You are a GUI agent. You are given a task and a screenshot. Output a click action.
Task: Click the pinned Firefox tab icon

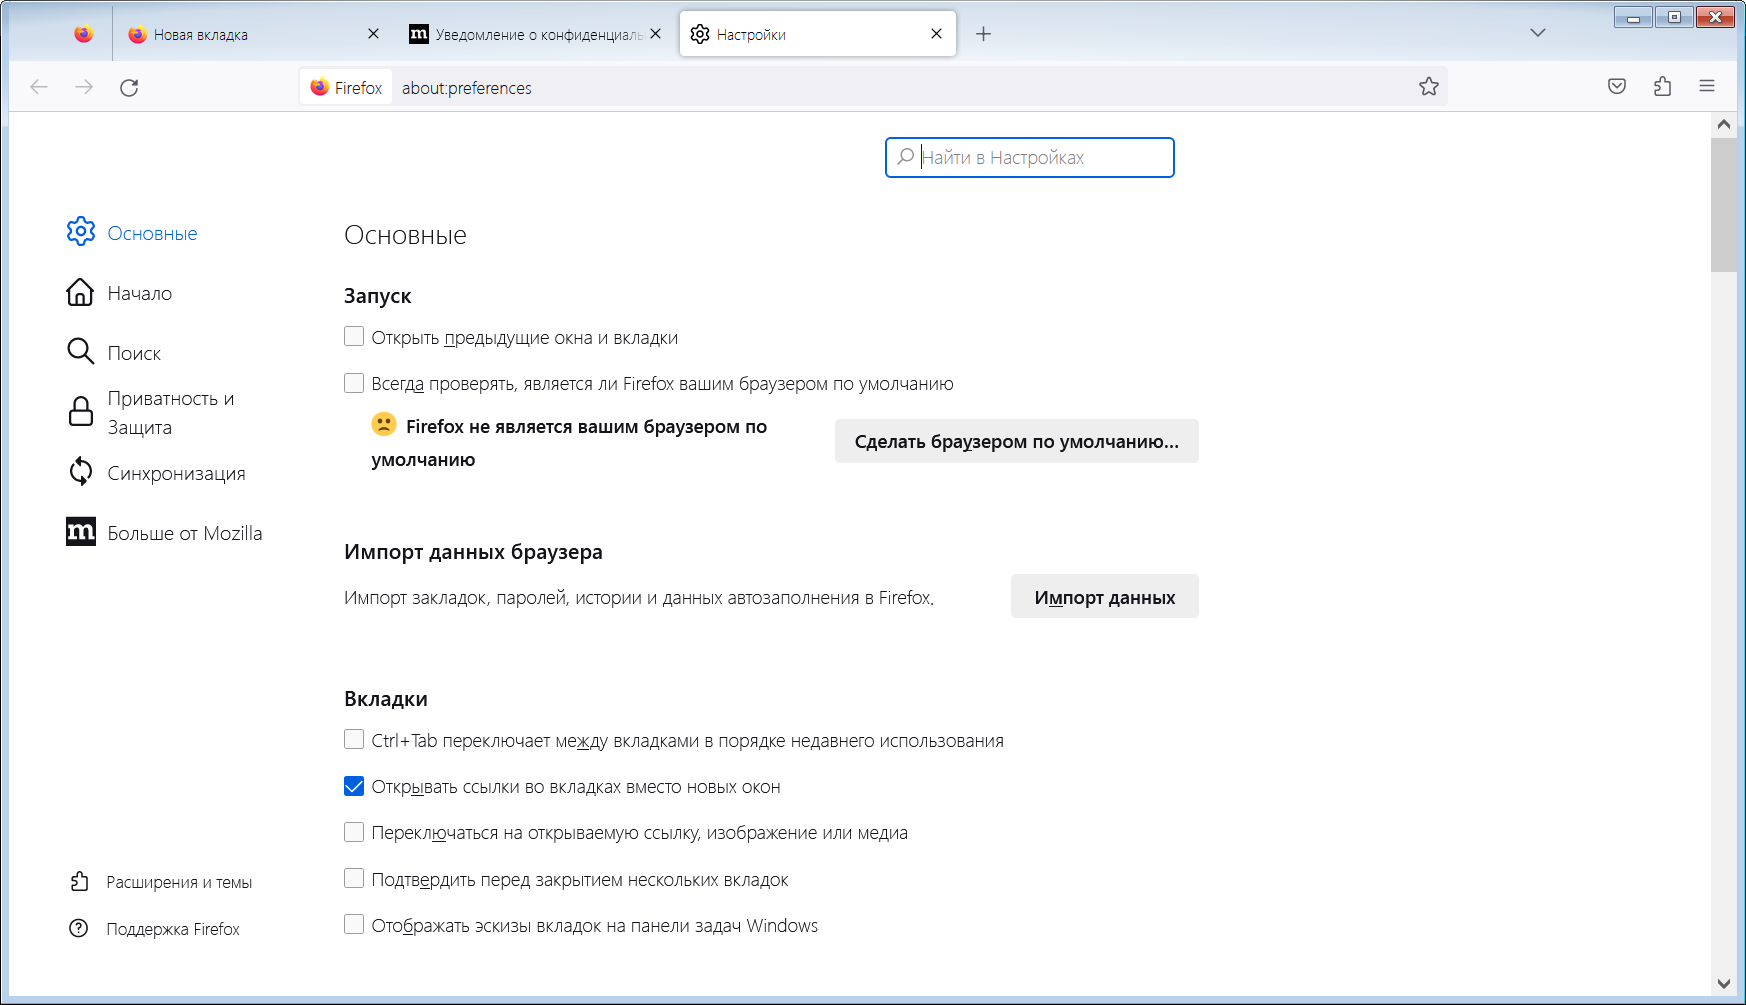(84, 34)
